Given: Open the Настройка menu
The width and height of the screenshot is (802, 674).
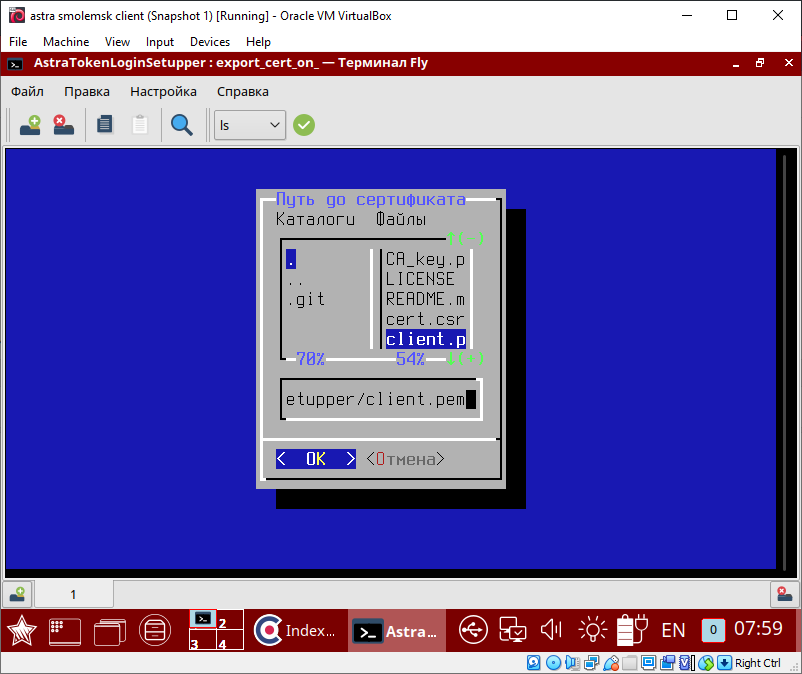Looking at the screenshot, I should (x=163, y=92).
